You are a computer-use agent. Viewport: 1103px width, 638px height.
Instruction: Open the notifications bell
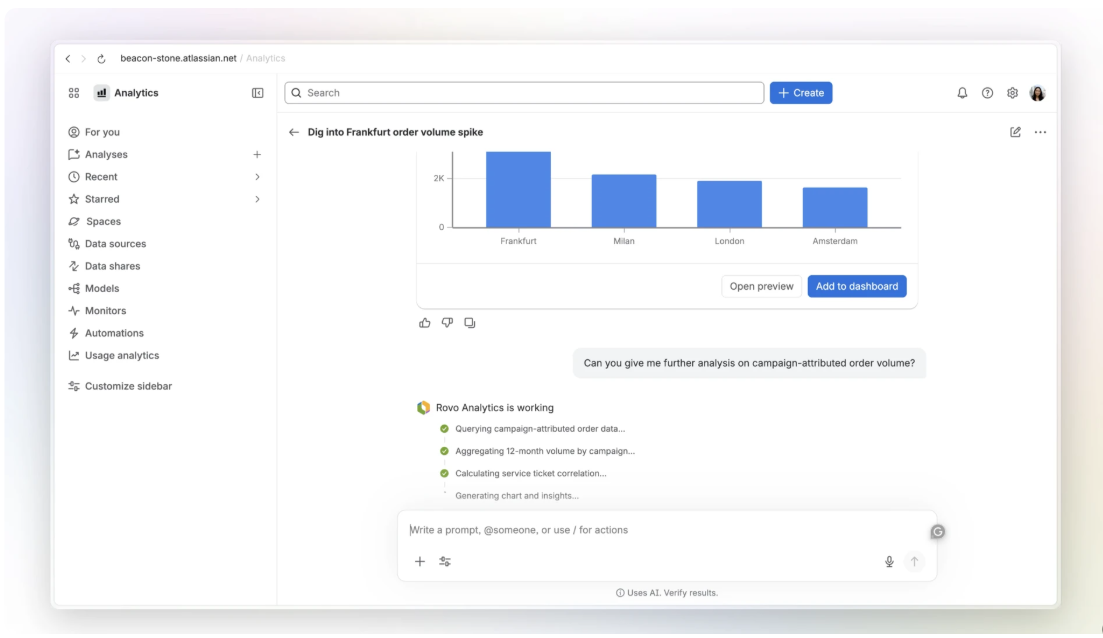coord(962,93)
